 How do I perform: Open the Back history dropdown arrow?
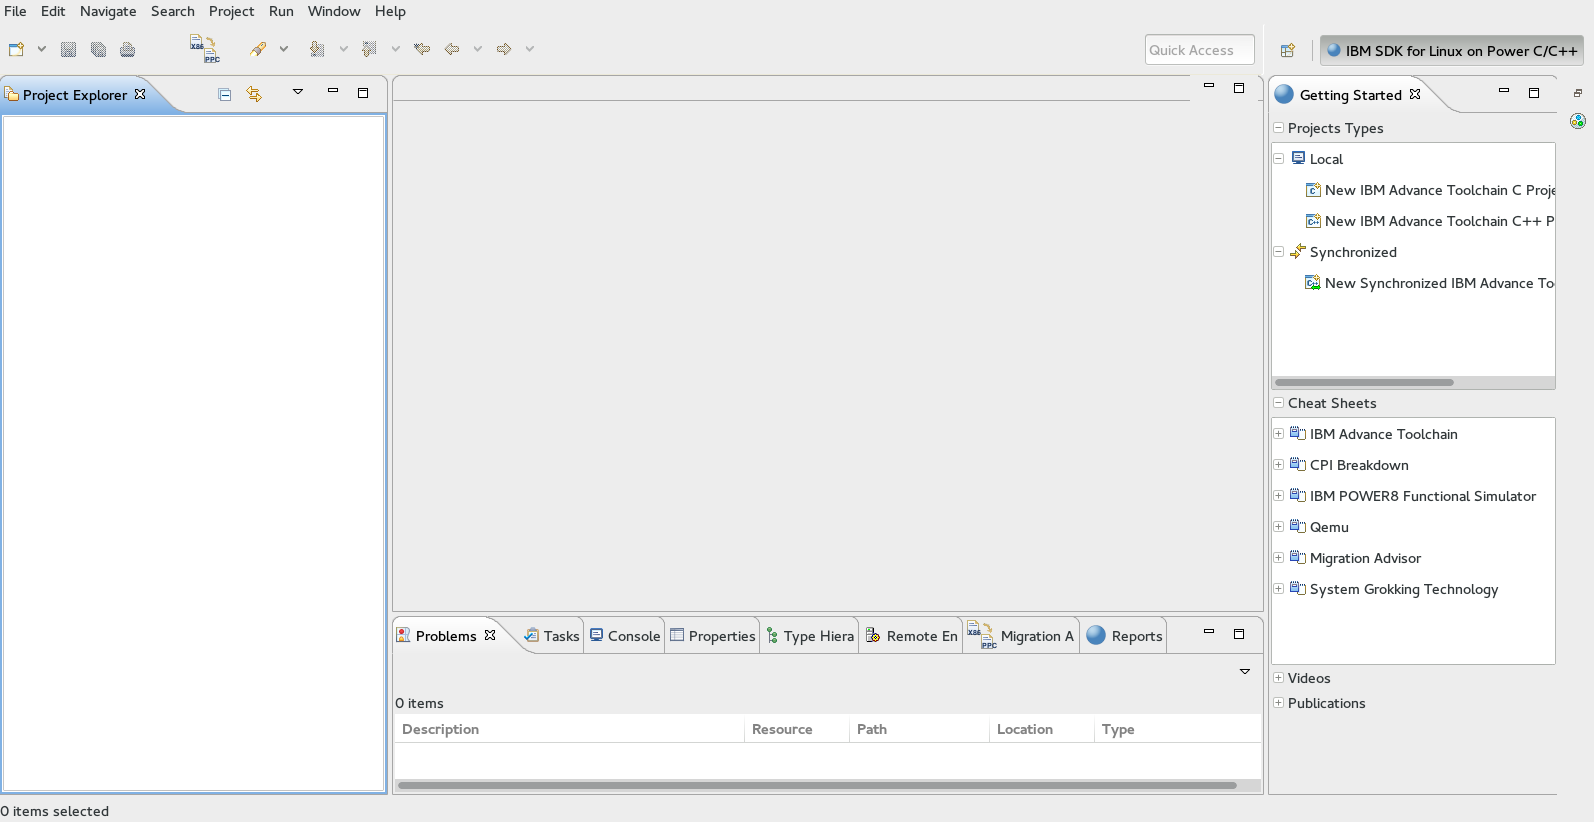pyautogui.click(x=478, y=49)
